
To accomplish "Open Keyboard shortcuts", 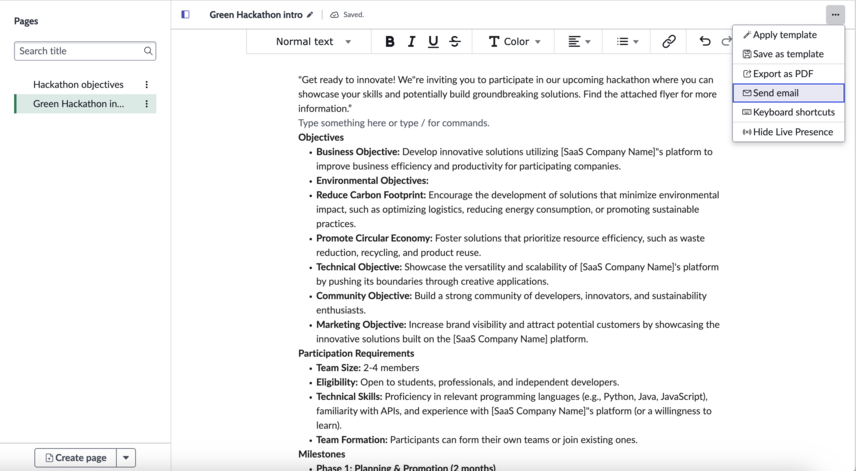I will (788, 112).
